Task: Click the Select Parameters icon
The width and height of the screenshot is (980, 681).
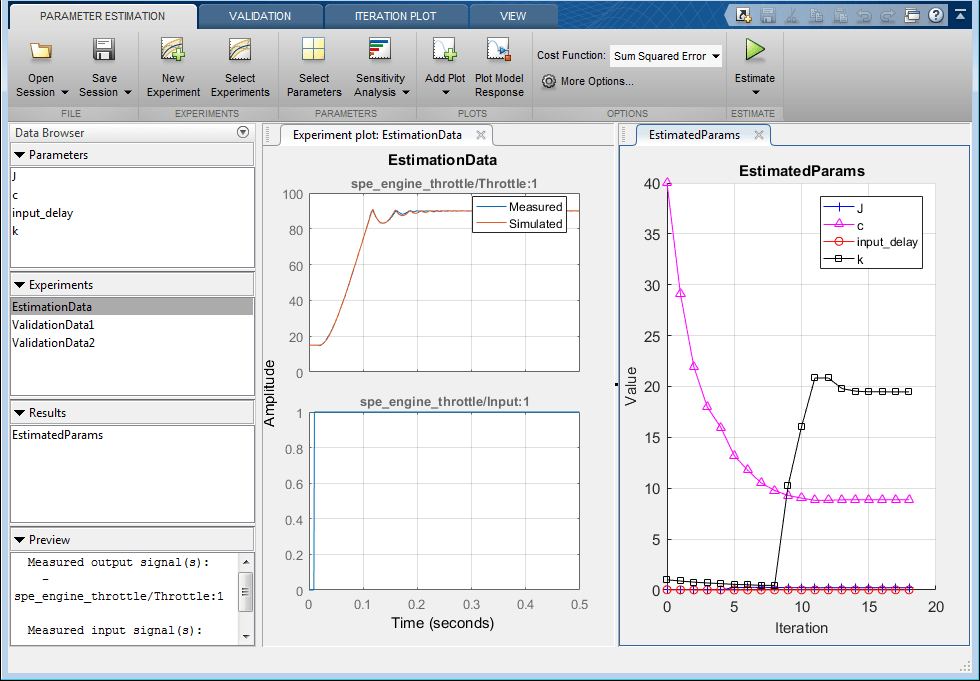Action: (x=313, y=51)
